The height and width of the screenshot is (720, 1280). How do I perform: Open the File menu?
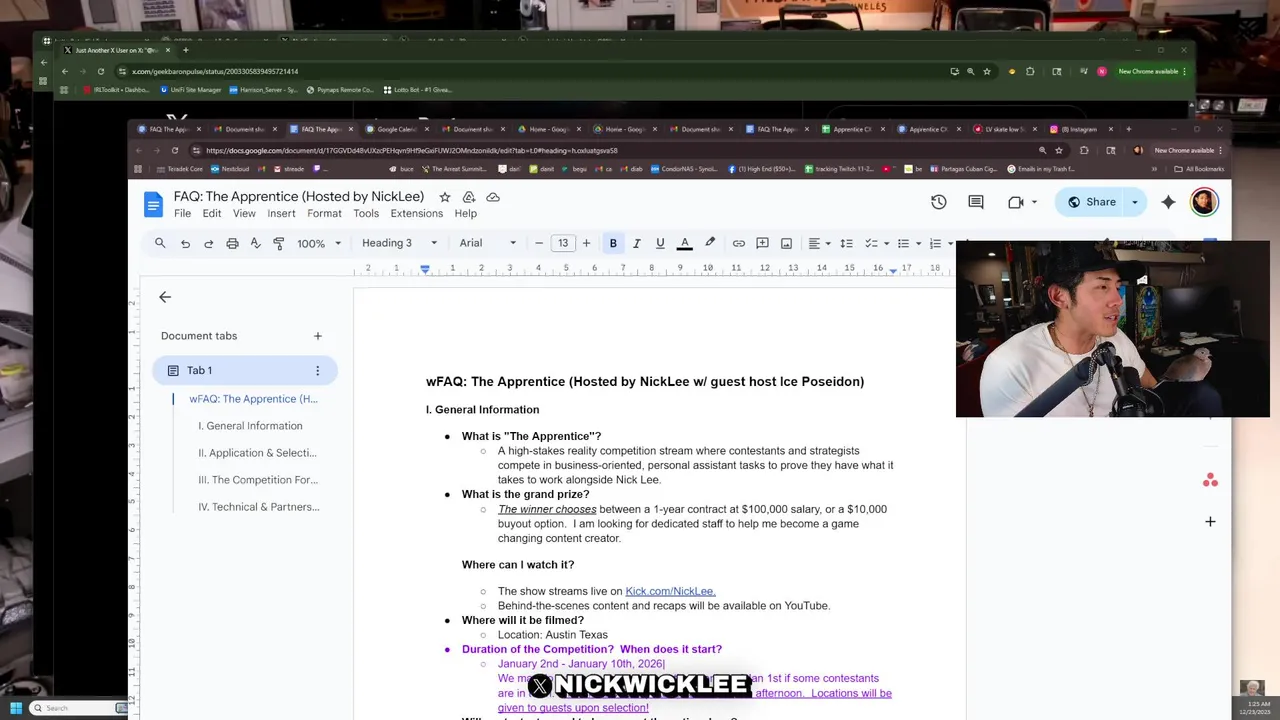point(182,214)
